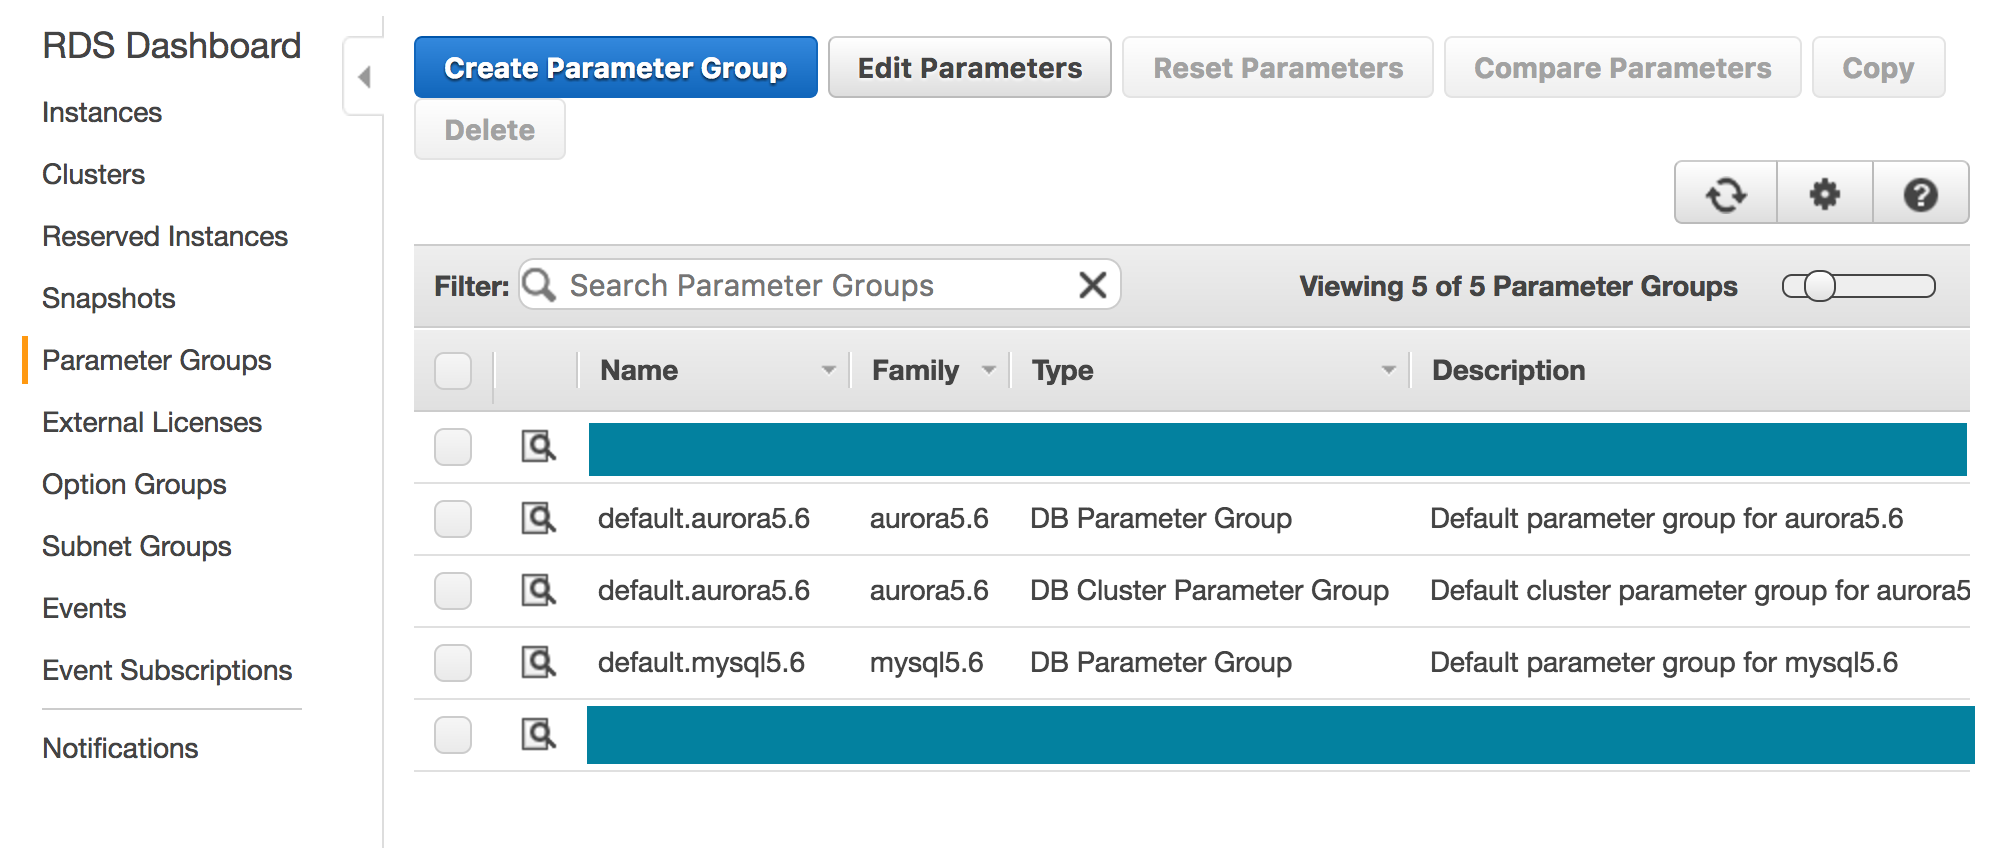The height and width of the screenshot is (848, 1990).
Task: Collapse the sidebar with the arrow
Action: tap(364, 77)
